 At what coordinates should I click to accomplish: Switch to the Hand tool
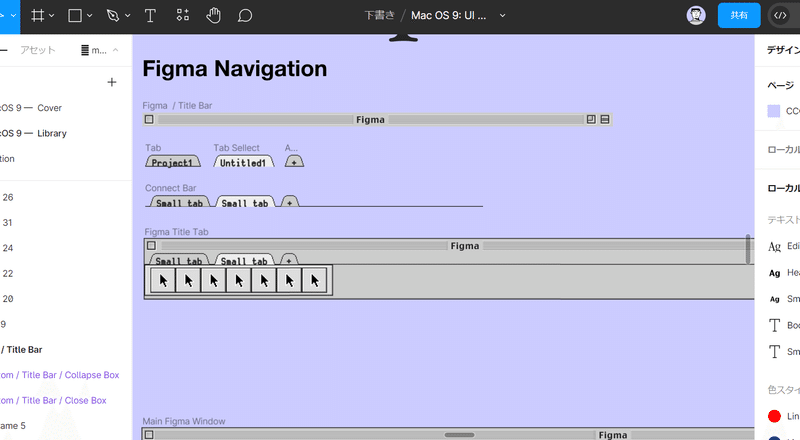click(x=213, y=15)
